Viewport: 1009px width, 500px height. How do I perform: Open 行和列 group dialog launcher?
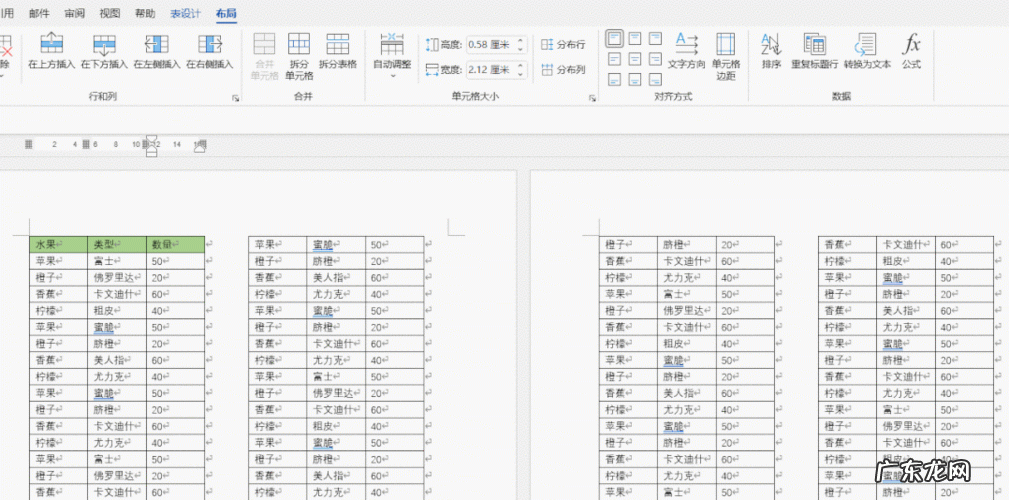pyautogui.click(x=236, y=98)
